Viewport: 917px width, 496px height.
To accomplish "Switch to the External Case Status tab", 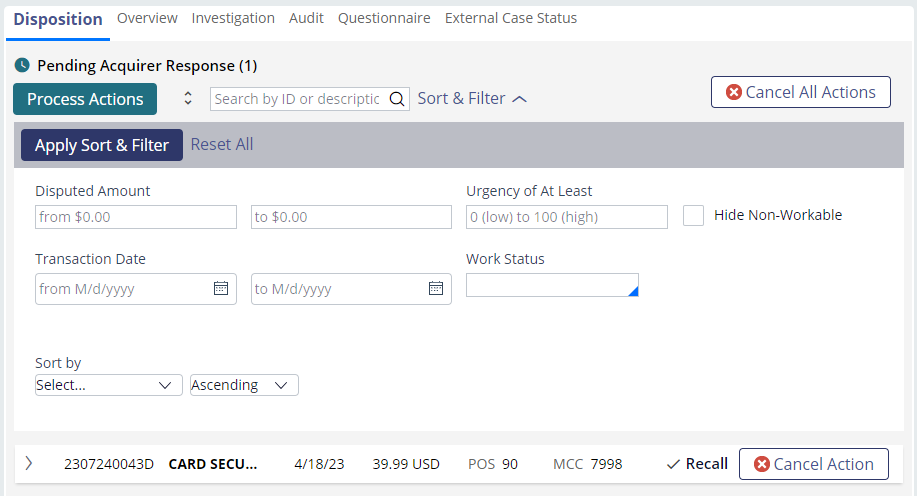I will (511, 18).
